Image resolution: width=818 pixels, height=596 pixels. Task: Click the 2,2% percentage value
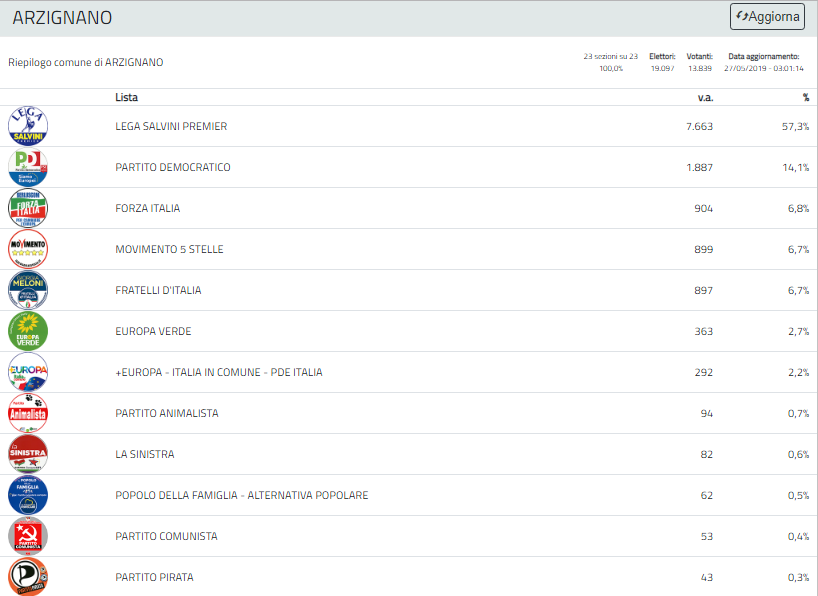[x=799, y=372]
